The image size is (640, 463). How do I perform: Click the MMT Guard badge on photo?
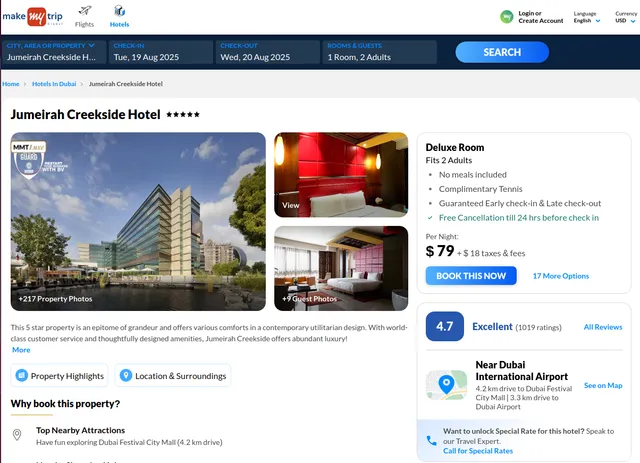(29, 159)
